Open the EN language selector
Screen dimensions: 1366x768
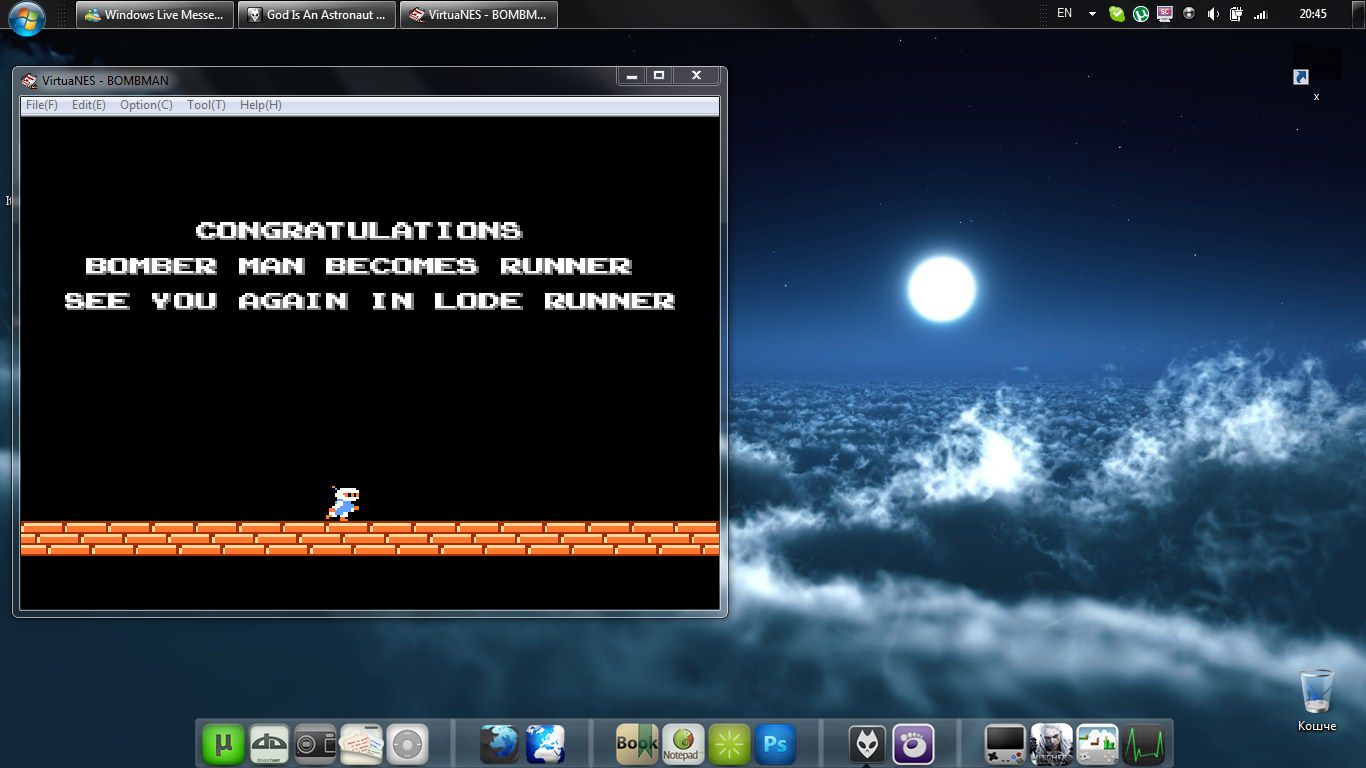[1064, 14]
